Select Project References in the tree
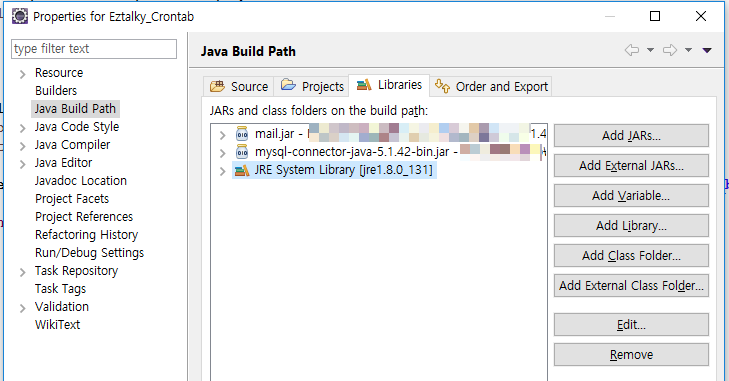Viewport: 729px width, 381px height. coord(84,217)
